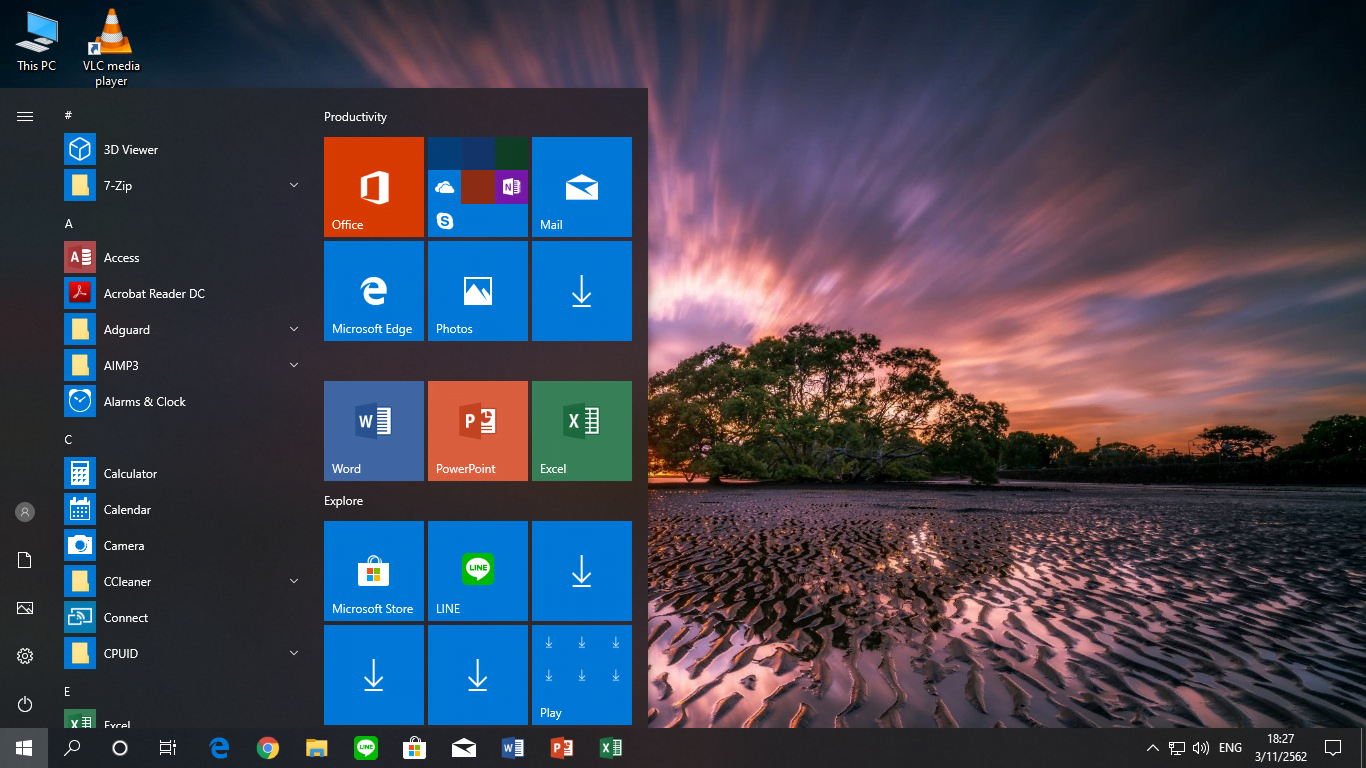Viewport: 1366px width, 768px height.
Task: Click the Windows Start button
Action: click(x=24, y=748)
